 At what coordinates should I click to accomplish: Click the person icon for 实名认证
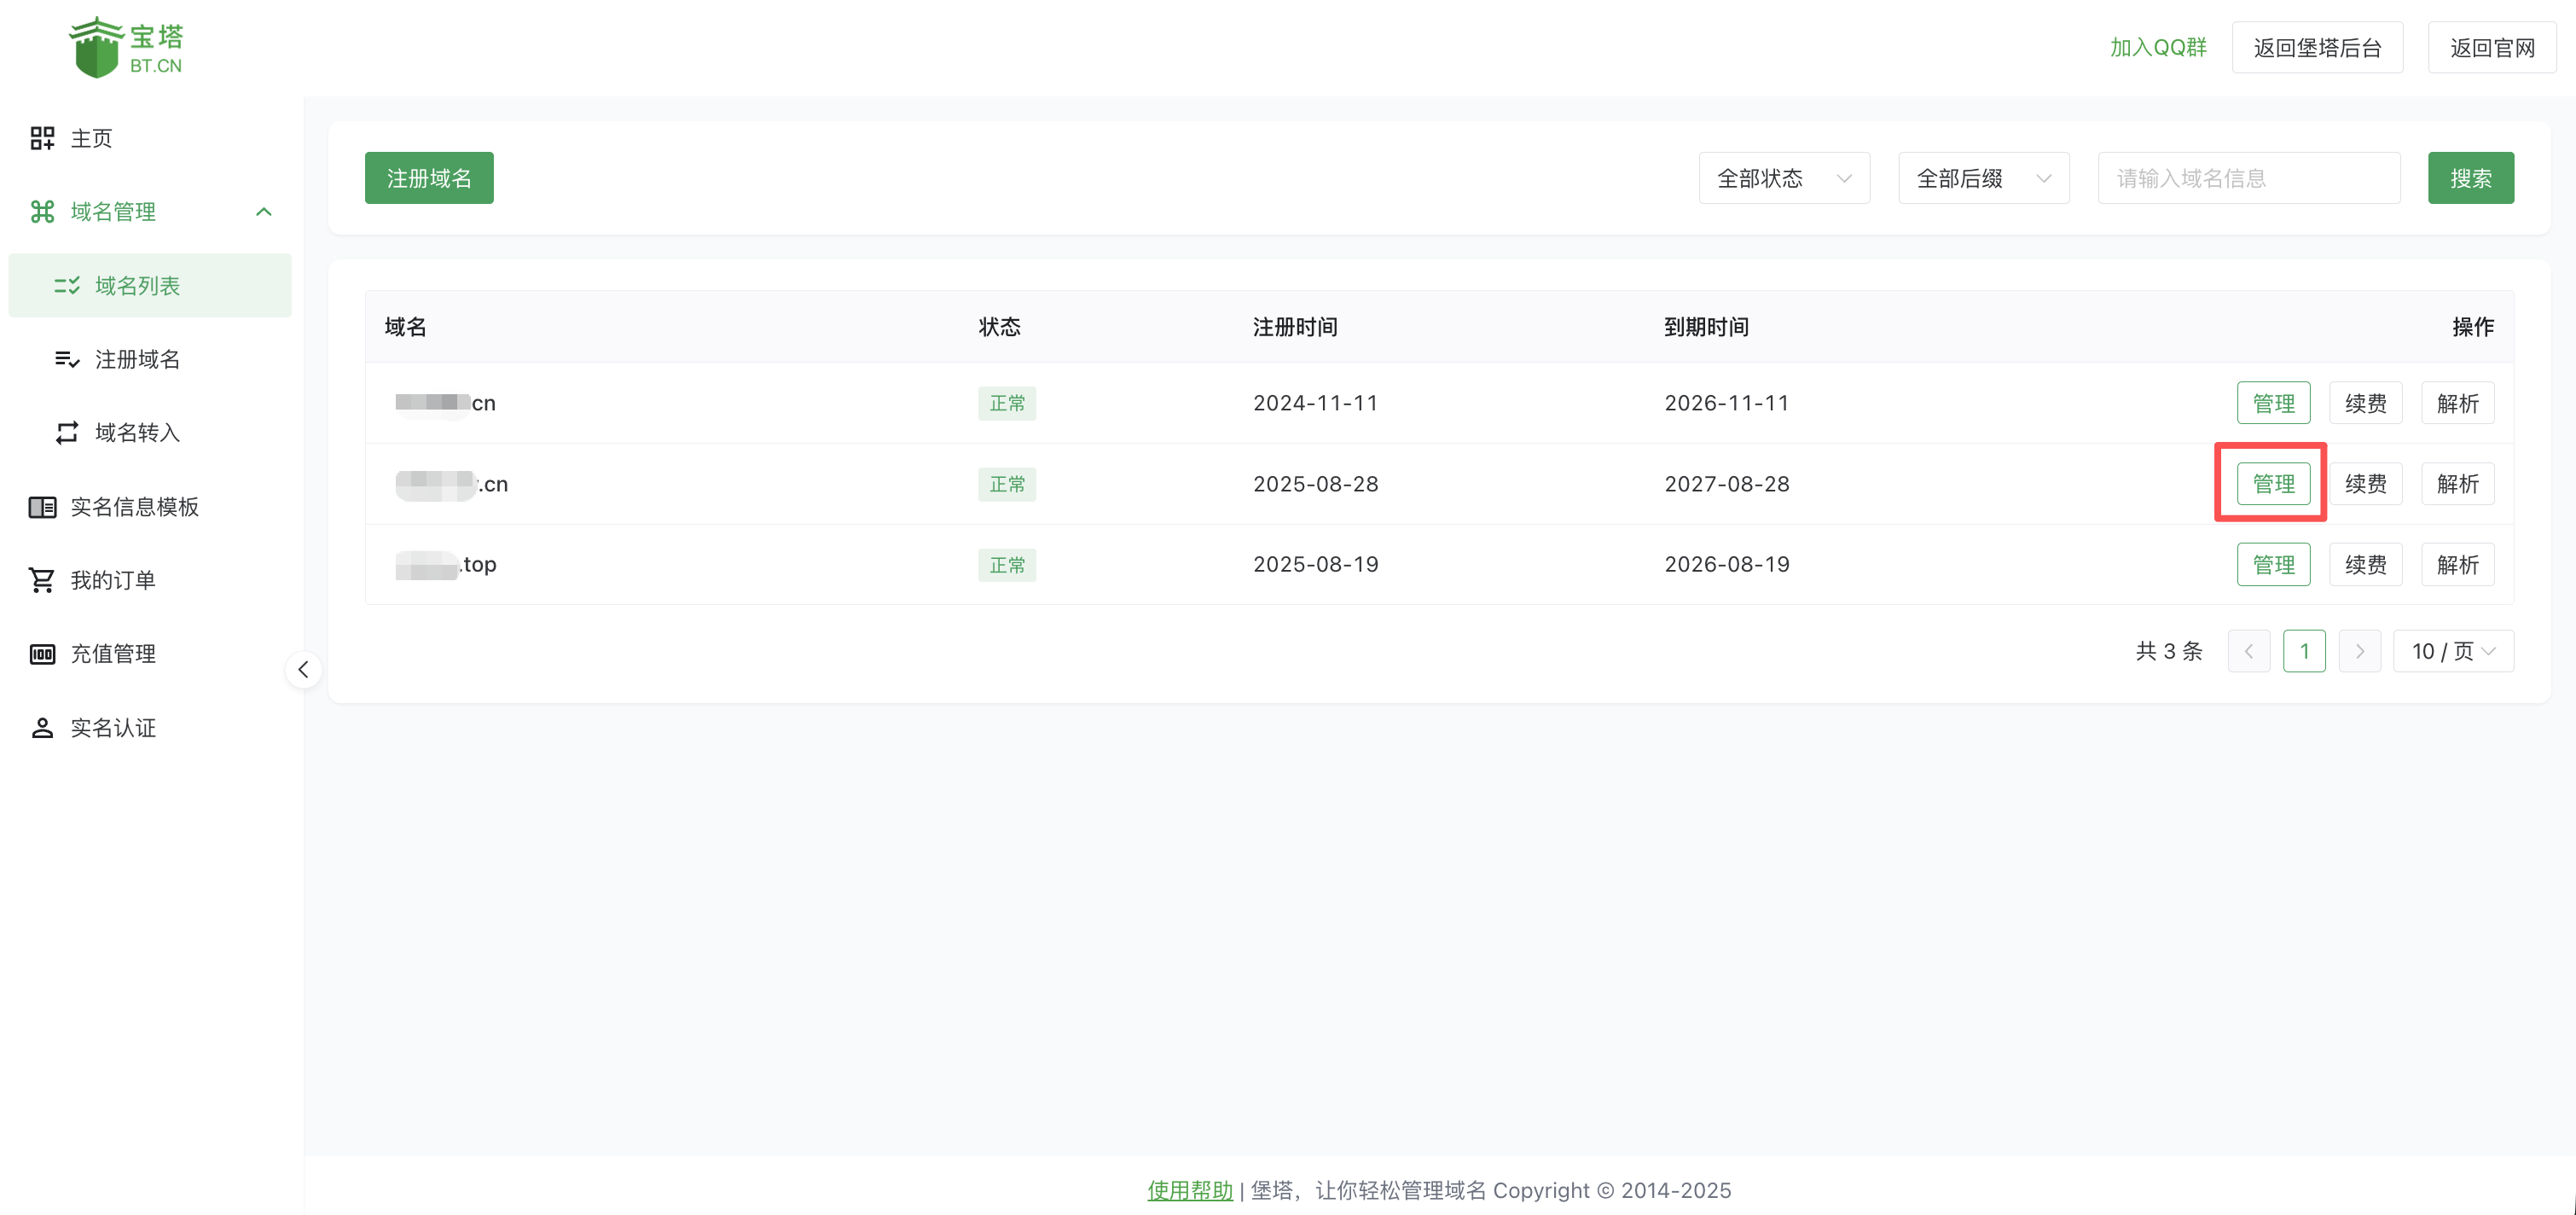42,728
